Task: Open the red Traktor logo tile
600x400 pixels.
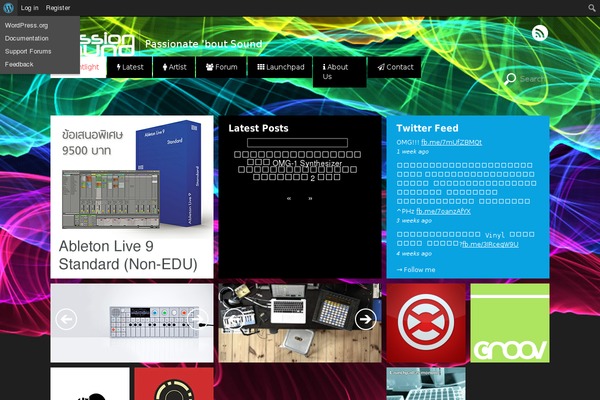Action: pyautogui.click(x=426, y=323)
